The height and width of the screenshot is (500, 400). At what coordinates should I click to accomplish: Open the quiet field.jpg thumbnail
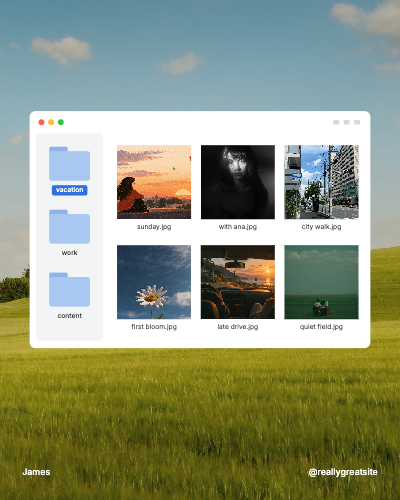(x=321, y=282)
